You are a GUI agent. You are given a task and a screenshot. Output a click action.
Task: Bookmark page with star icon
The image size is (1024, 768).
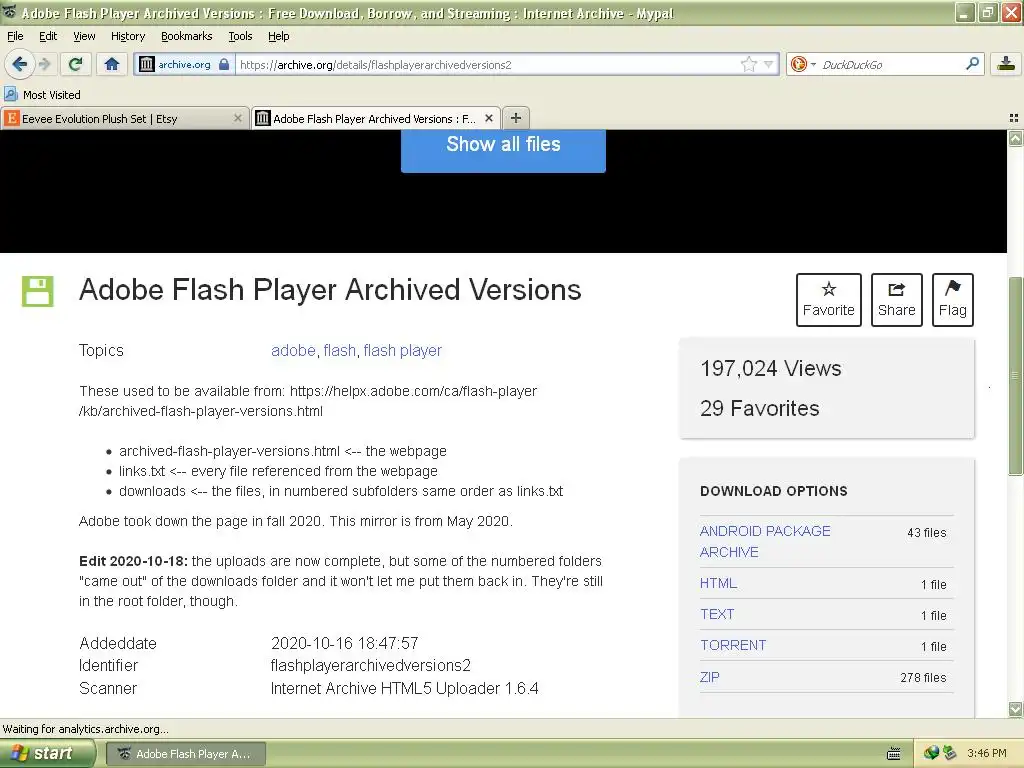tap(748, 64)
